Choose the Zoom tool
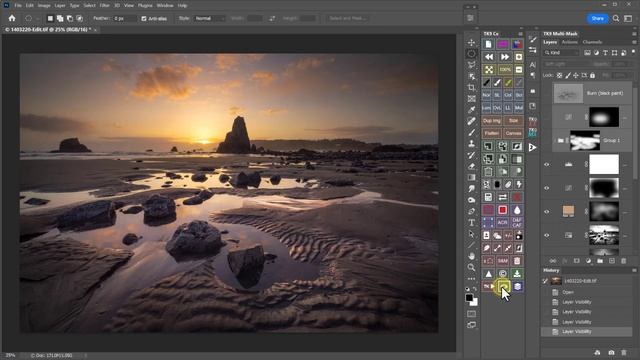Screen dimensions: 640x360 [471, 267]
